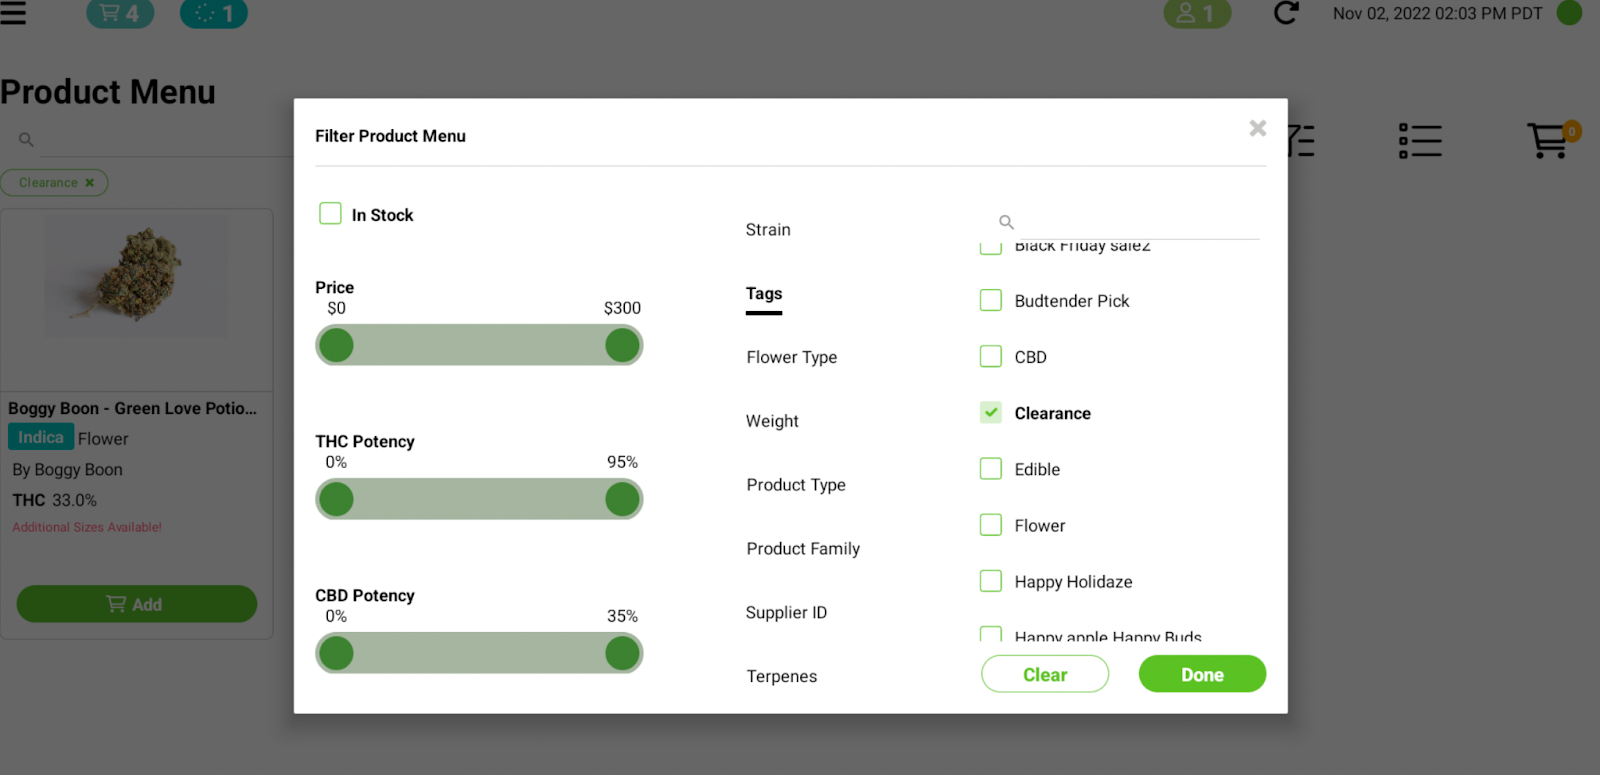The width and height of the screenshot is (1600, 775).
Task: Click the loading badge showing 1
Action: coord(214,14)
